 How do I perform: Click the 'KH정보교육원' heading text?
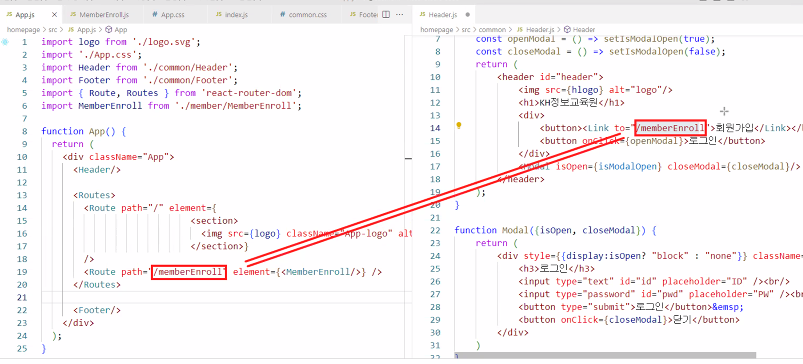(567, 102)
